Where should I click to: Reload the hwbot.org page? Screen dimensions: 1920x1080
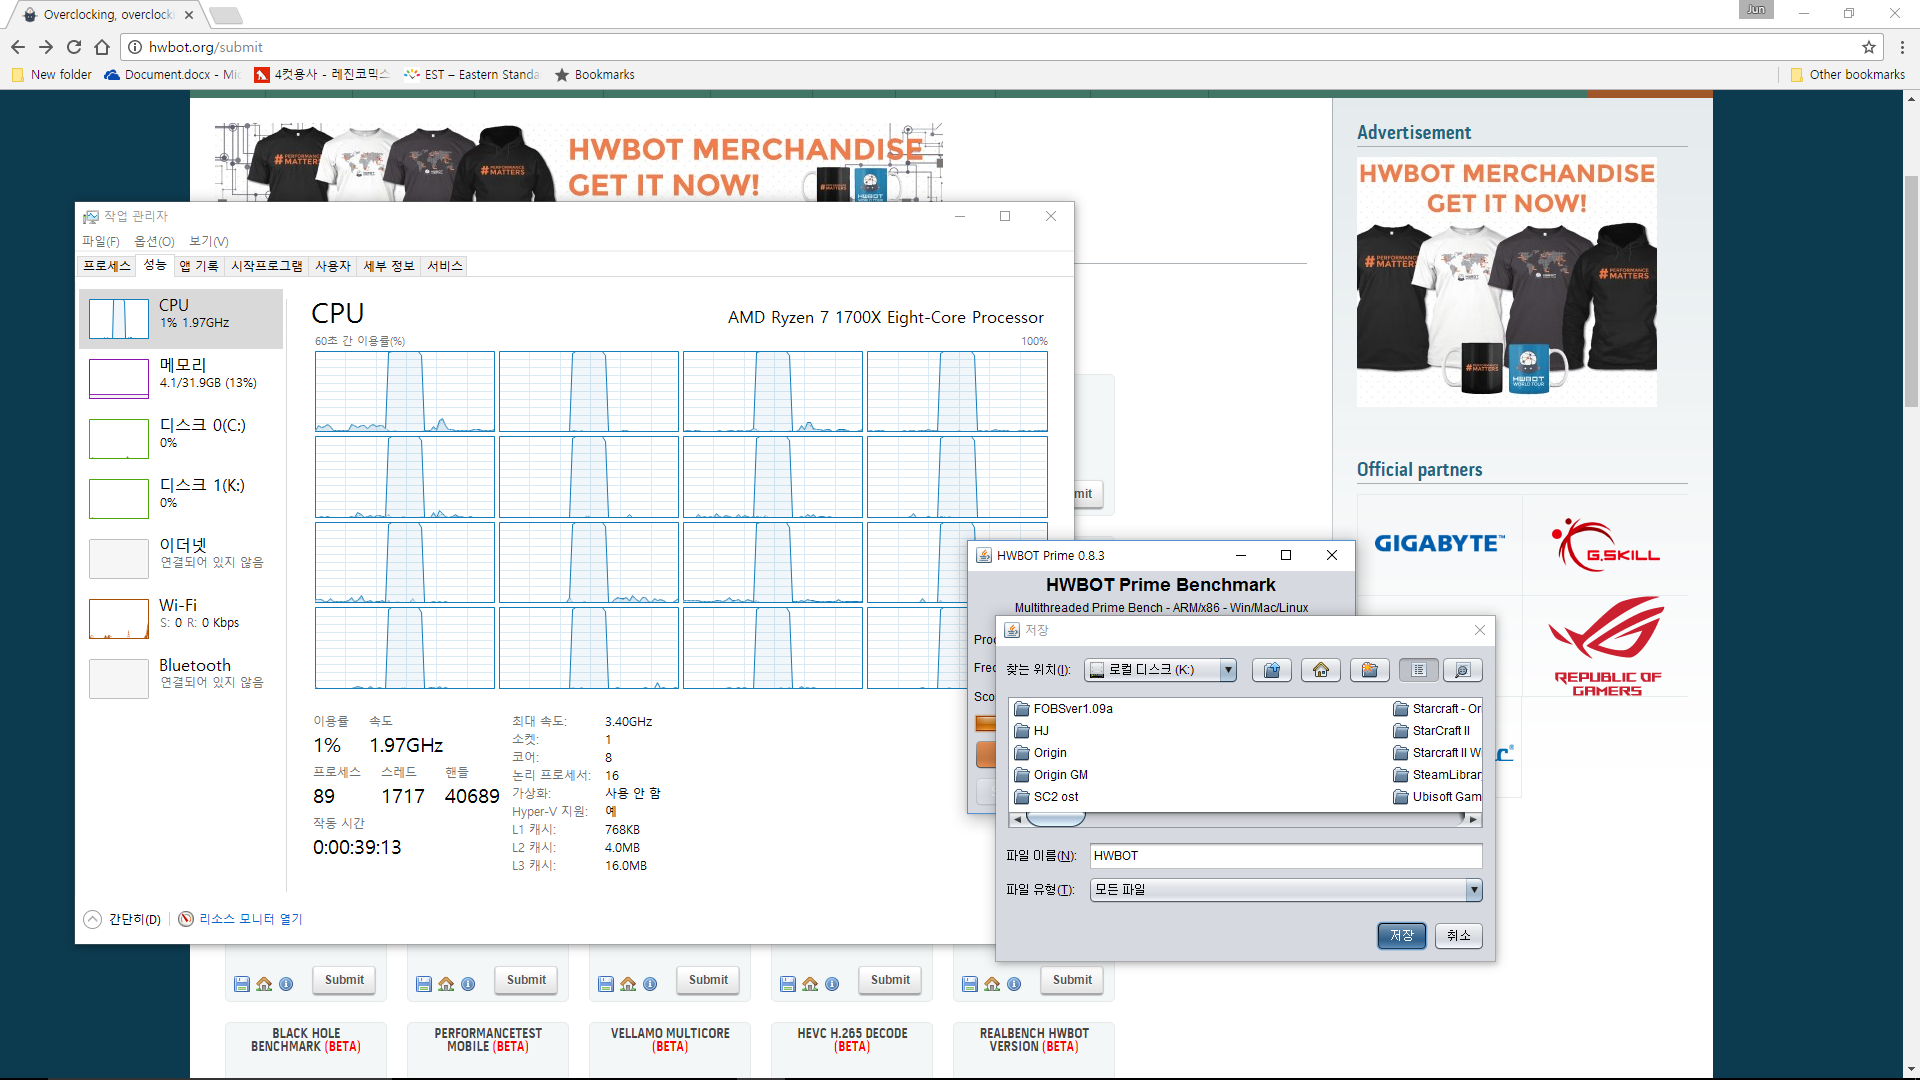coord(74,47)
